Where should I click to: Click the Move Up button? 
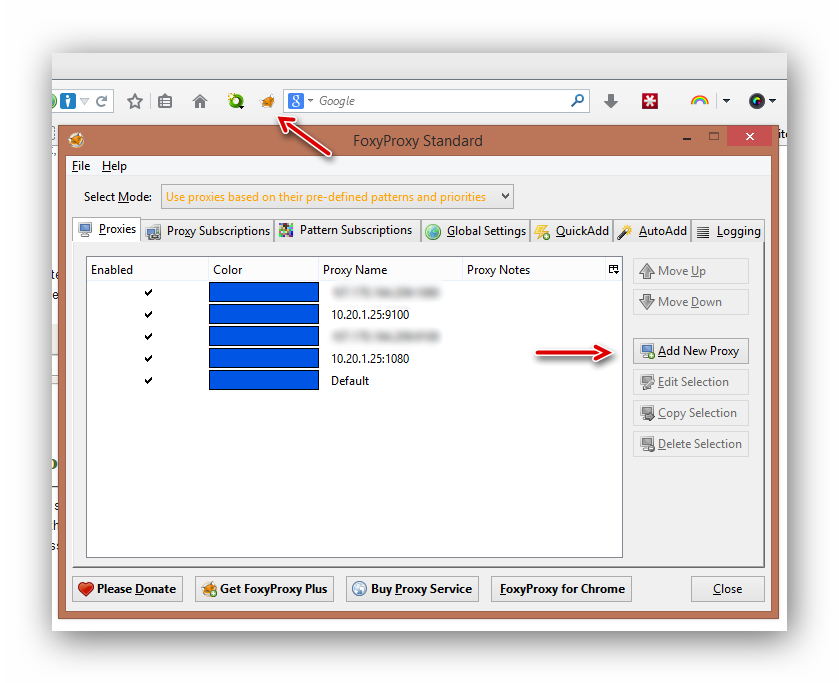point(691,271)
